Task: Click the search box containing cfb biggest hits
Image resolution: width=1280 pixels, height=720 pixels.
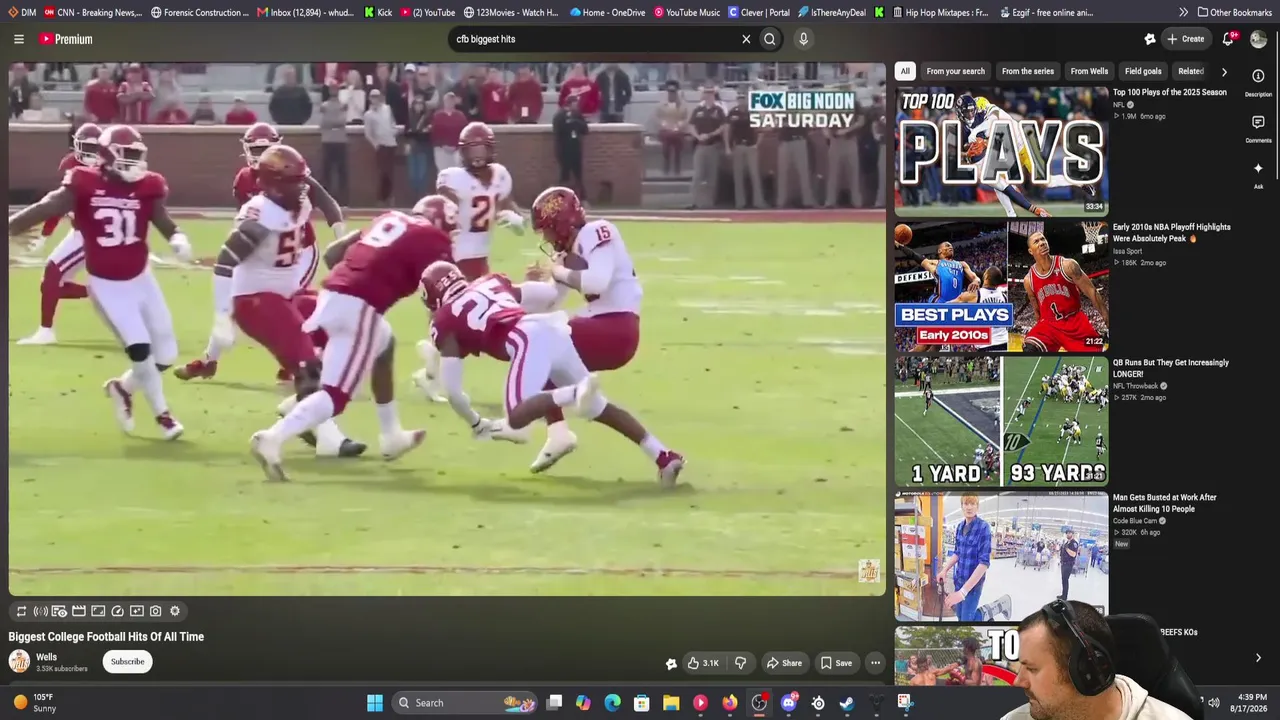Action: (x=595, y=39)
